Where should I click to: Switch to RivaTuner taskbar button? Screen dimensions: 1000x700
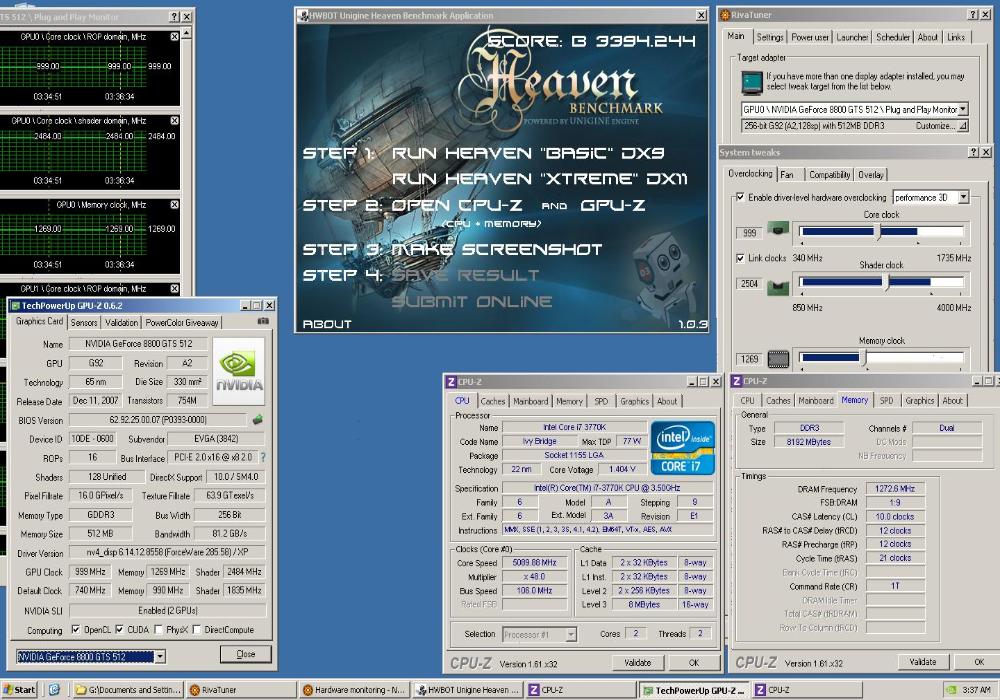[x=242, y=690]
